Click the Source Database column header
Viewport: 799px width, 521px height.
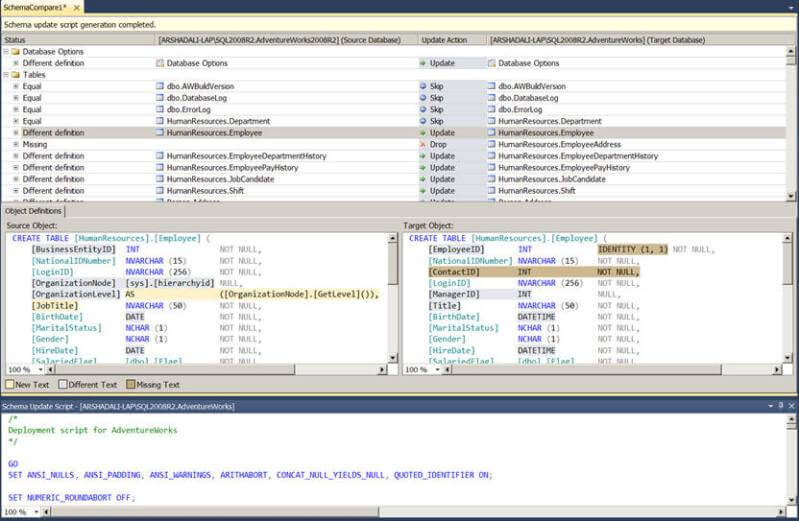point(287,40)
